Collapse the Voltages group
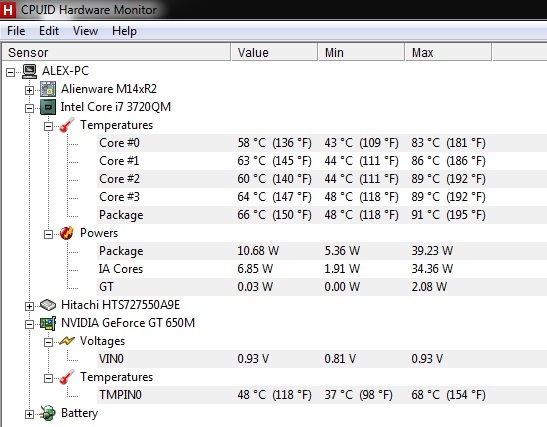The height and width of the screenshot is (427, 547). tap(48, 343)
